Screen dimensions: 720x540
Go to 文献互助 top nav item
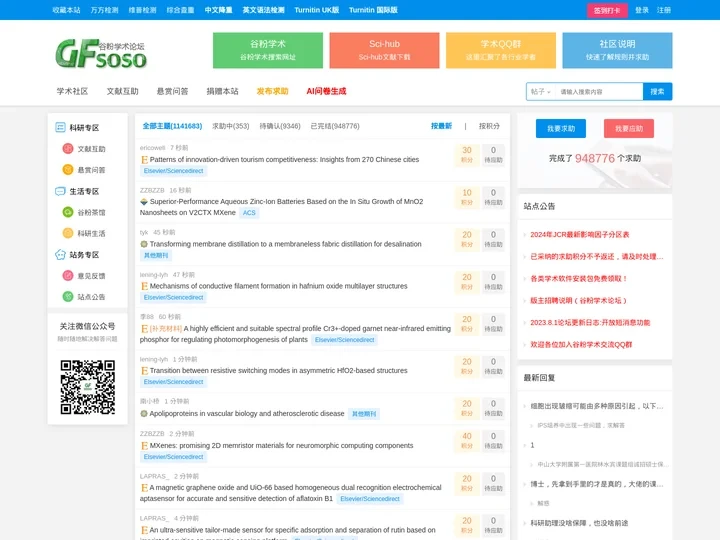click(x=123, y=91)
